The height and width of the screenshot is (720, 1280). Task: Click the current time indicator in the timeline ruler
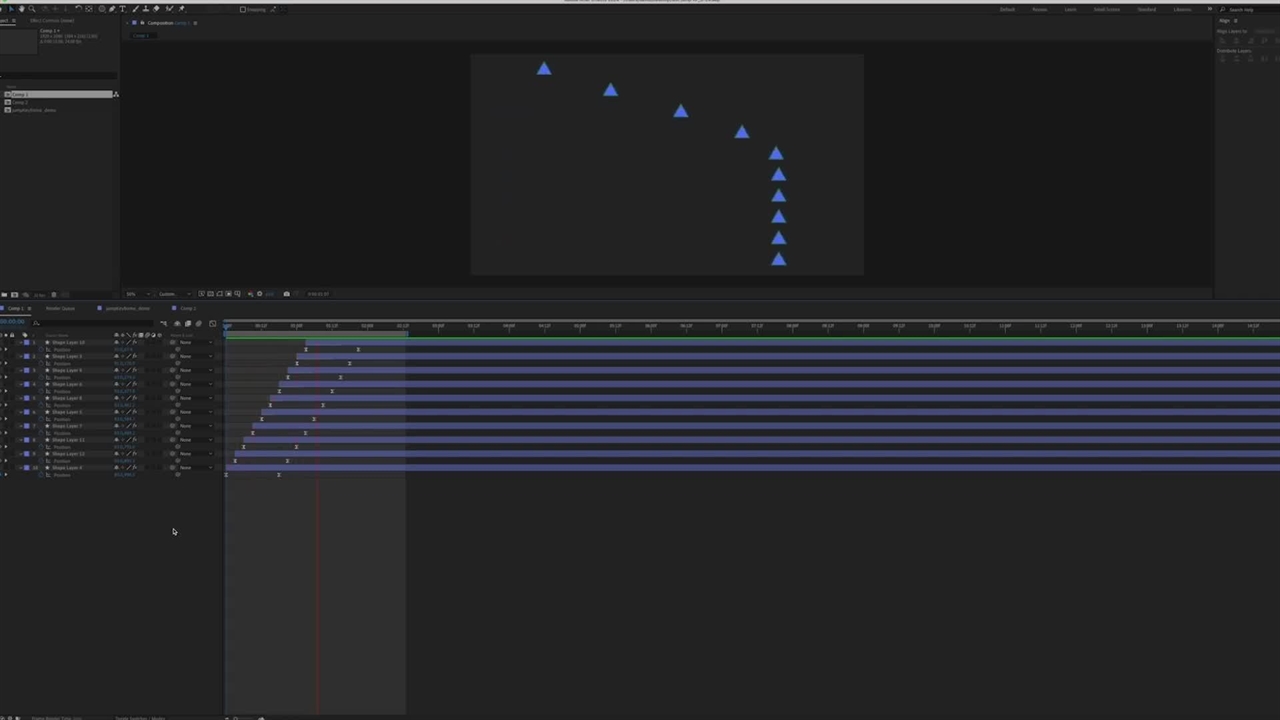click(227, 326)
